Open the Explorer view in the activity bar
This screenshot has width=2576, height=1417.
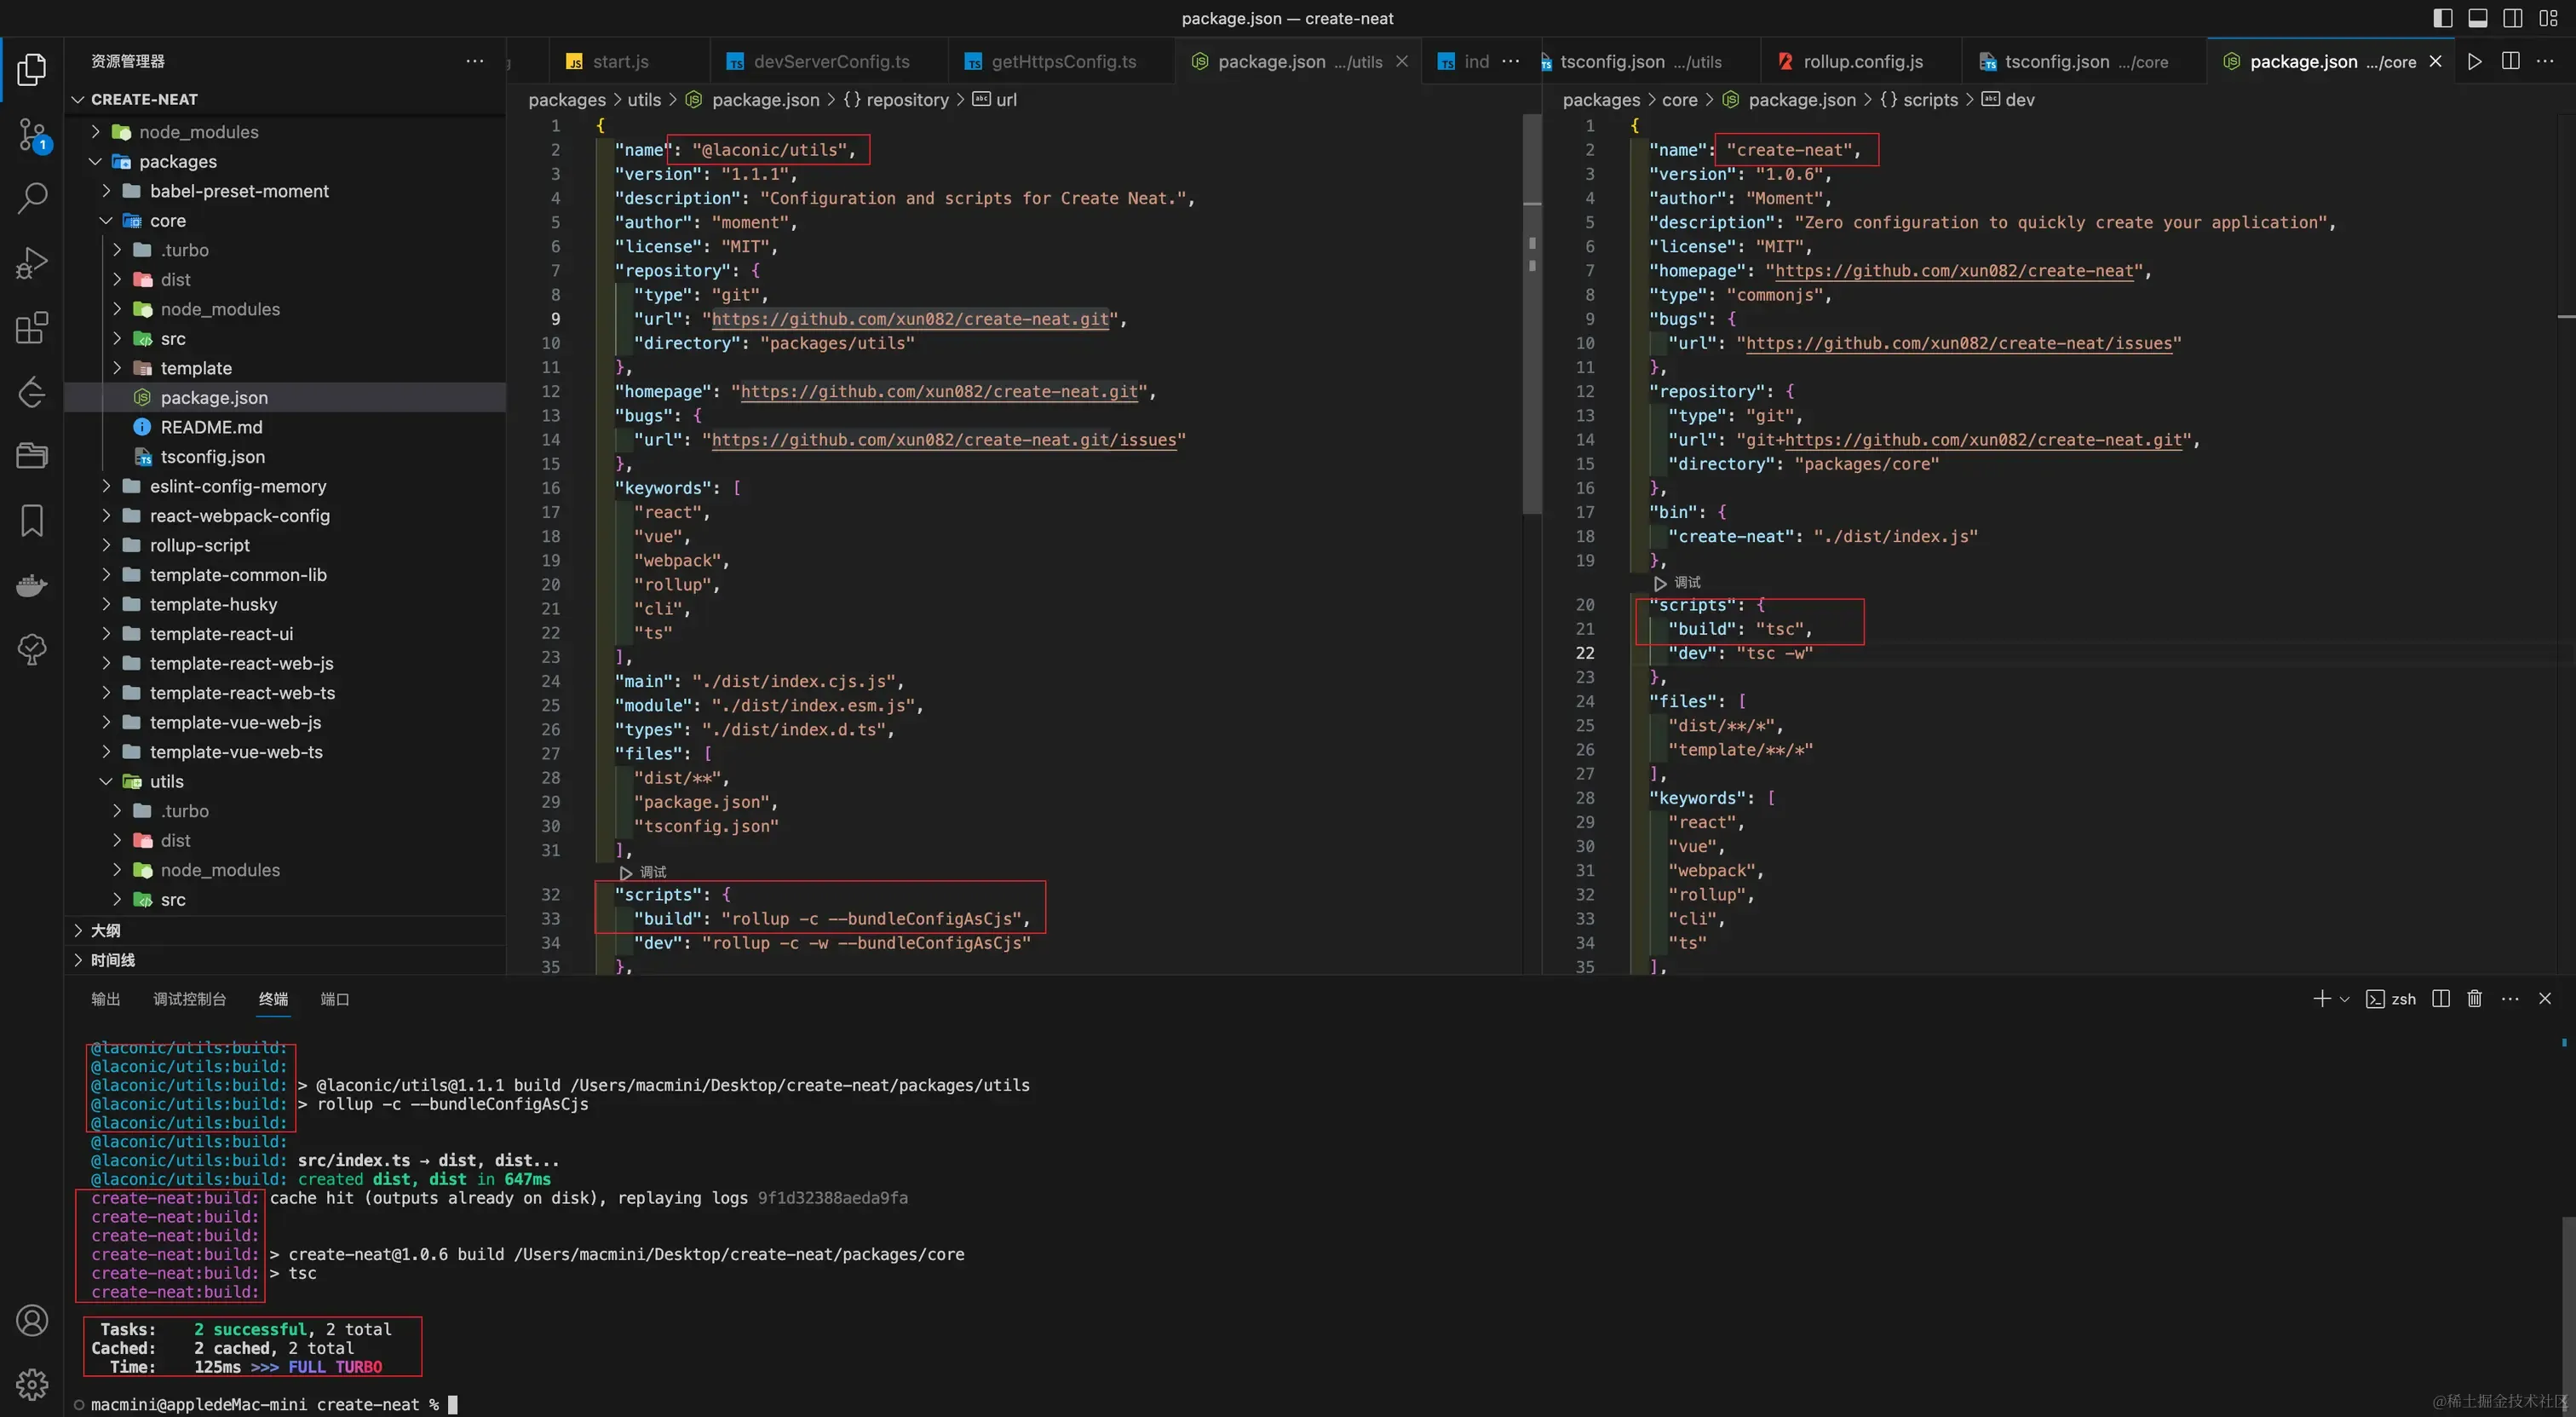tap(32, 69)
